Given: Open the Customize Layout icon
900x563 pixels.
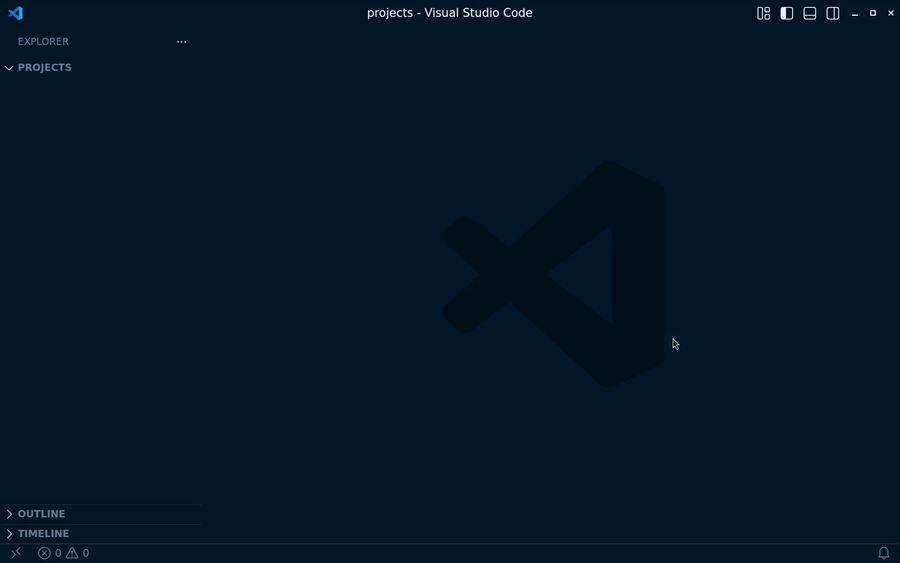Looking at the screenshot, I should (763, 13).
